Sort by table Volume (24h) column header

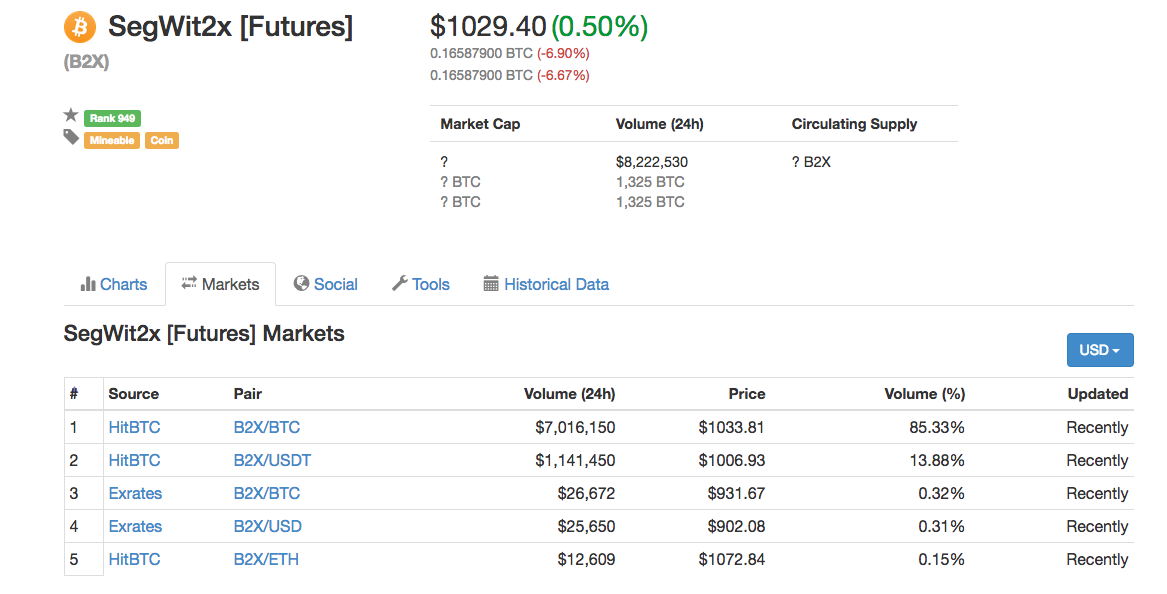pyautogui.click(x=569, y=394)
